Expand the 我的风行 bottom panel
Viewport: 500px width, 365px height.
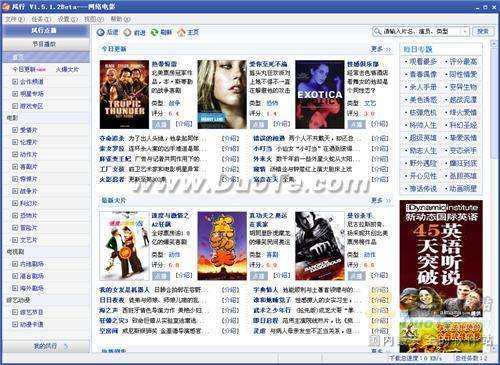point(46,346)
